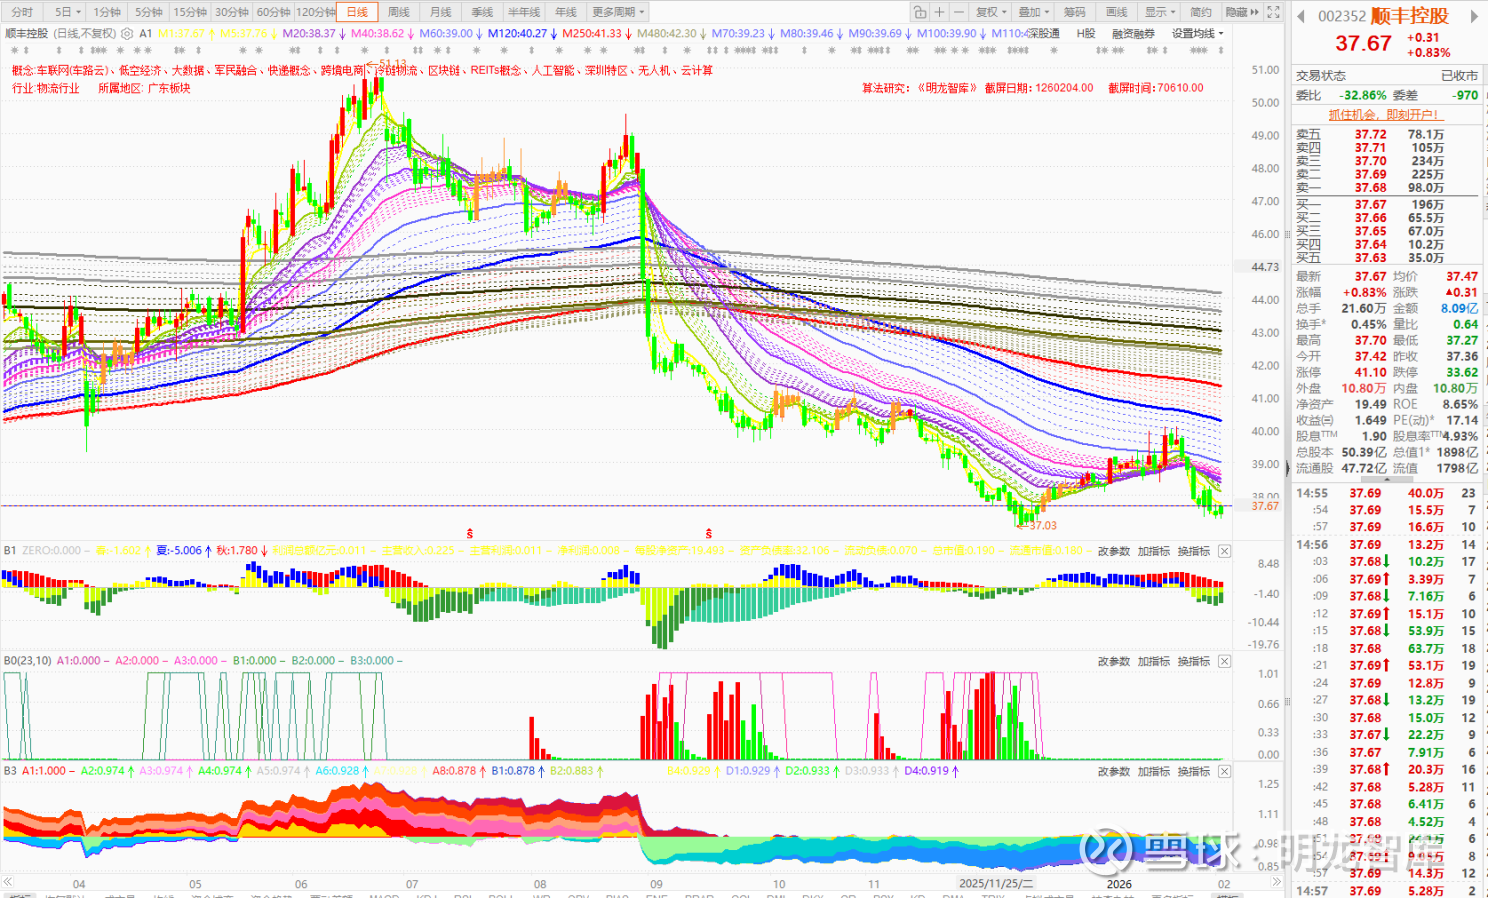This screenshot has height=898, width=1488.
Task: Click the first S event marker
Action: [470, 534]
